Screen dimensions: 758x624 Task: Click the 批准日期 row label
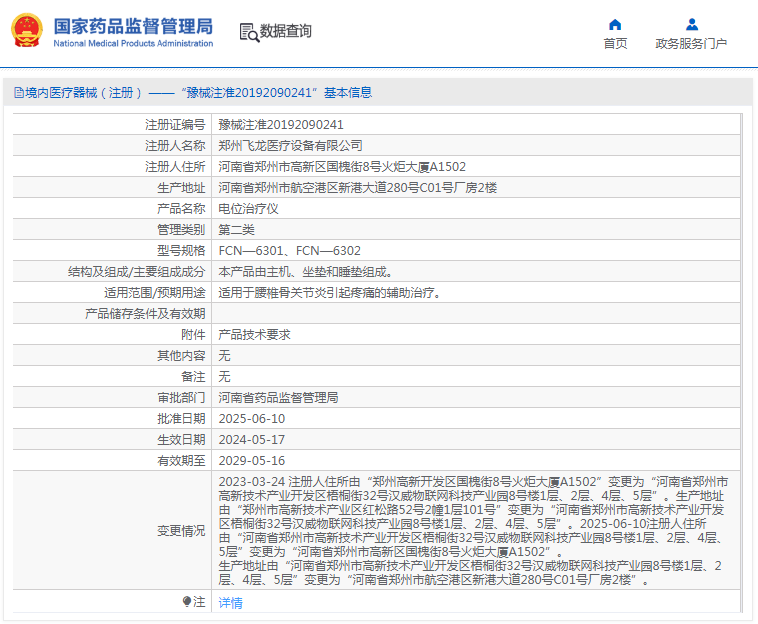pos(181,419)
